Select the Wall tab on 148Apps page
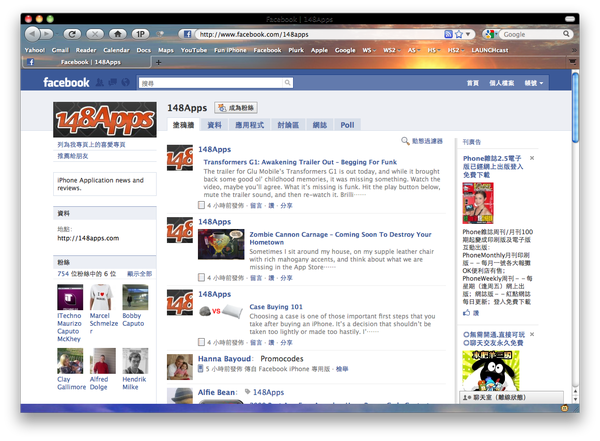This screenshot has height=441, width=600. pyautogui.click(x=183, y=125)
